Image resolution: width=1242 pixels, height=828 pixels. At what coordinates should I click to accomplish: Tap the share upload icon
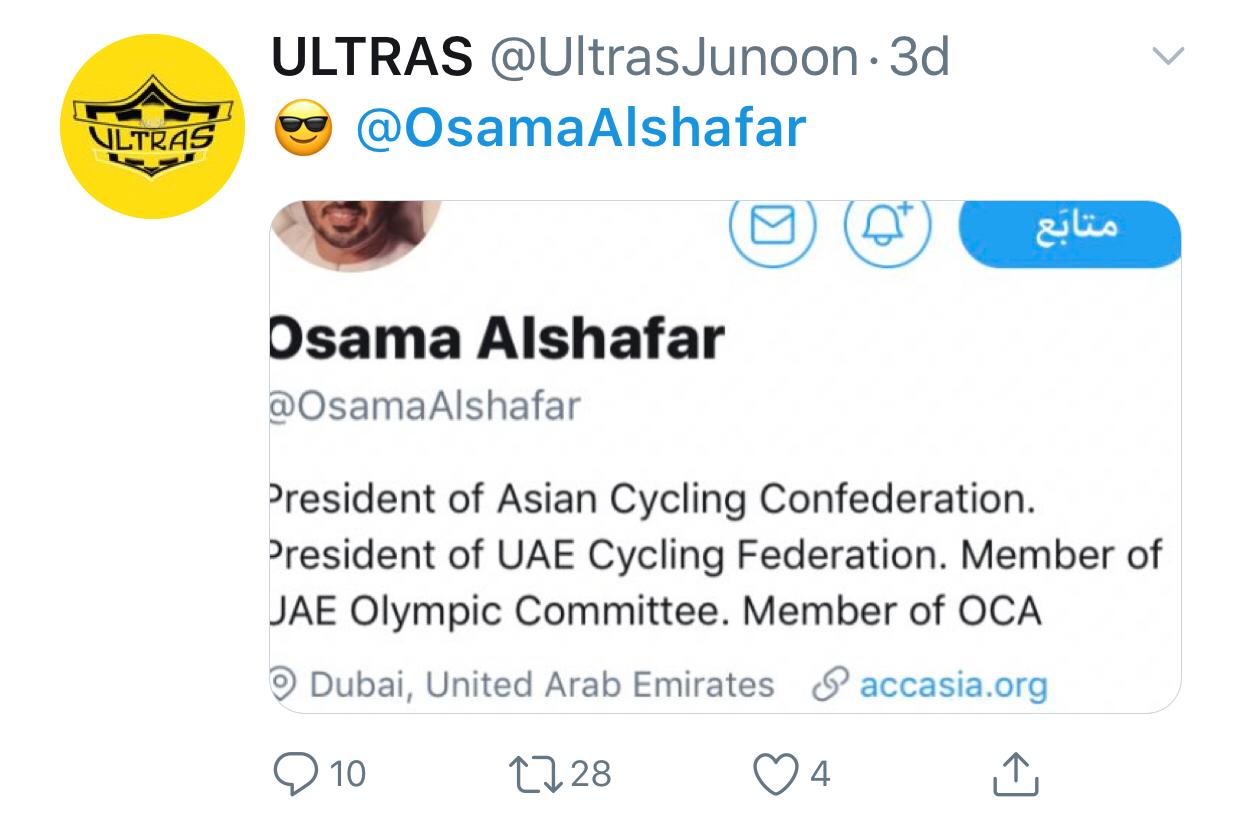coord(1013,775)
